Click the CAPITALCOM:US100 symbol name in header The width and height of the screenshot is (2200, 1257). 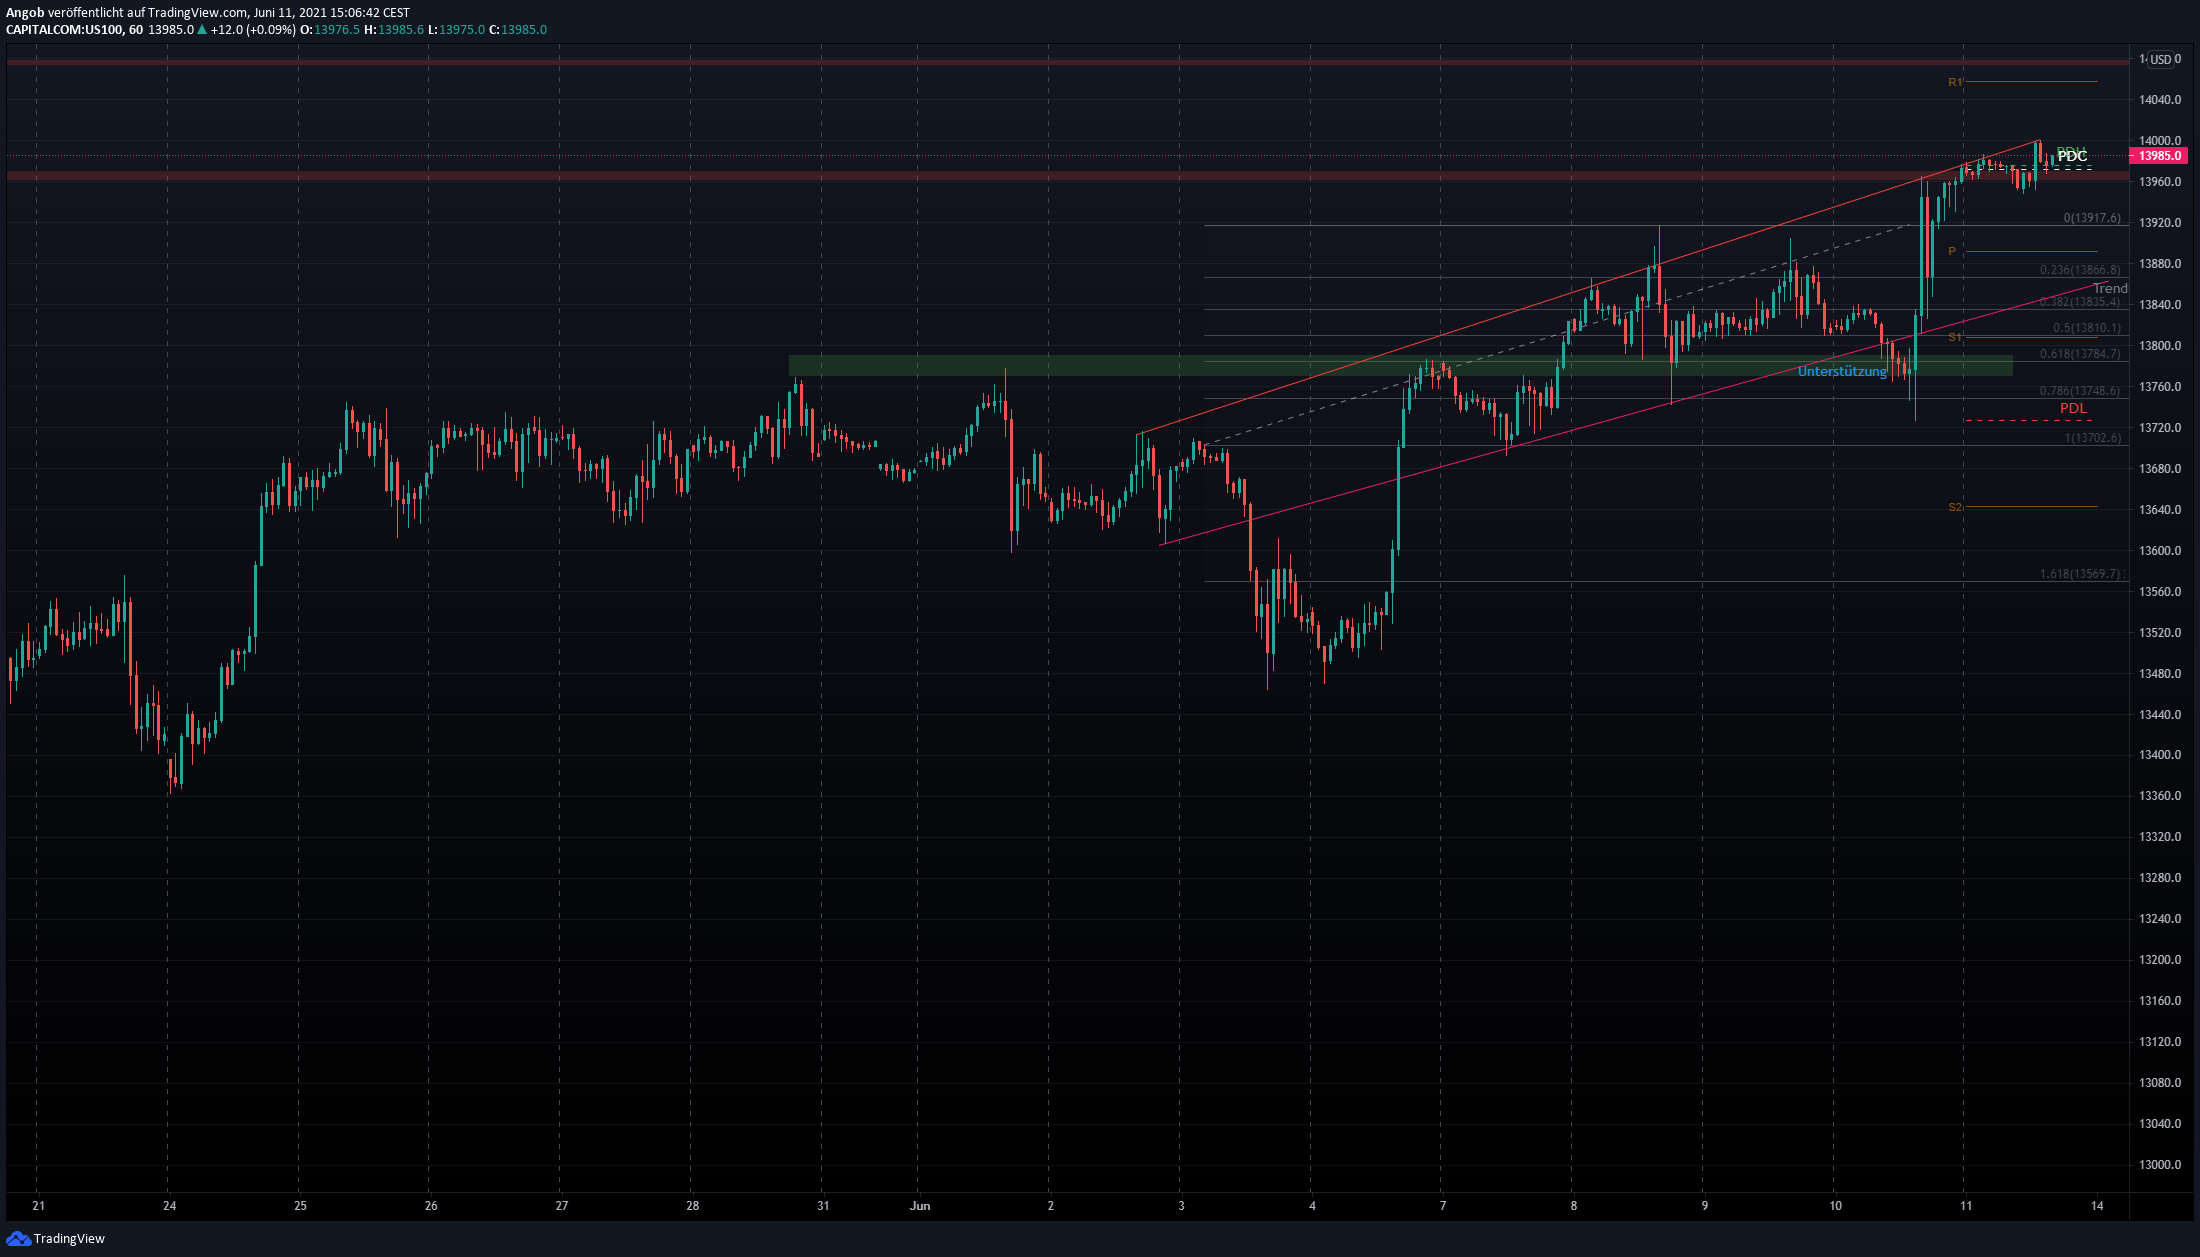(64, 30)
